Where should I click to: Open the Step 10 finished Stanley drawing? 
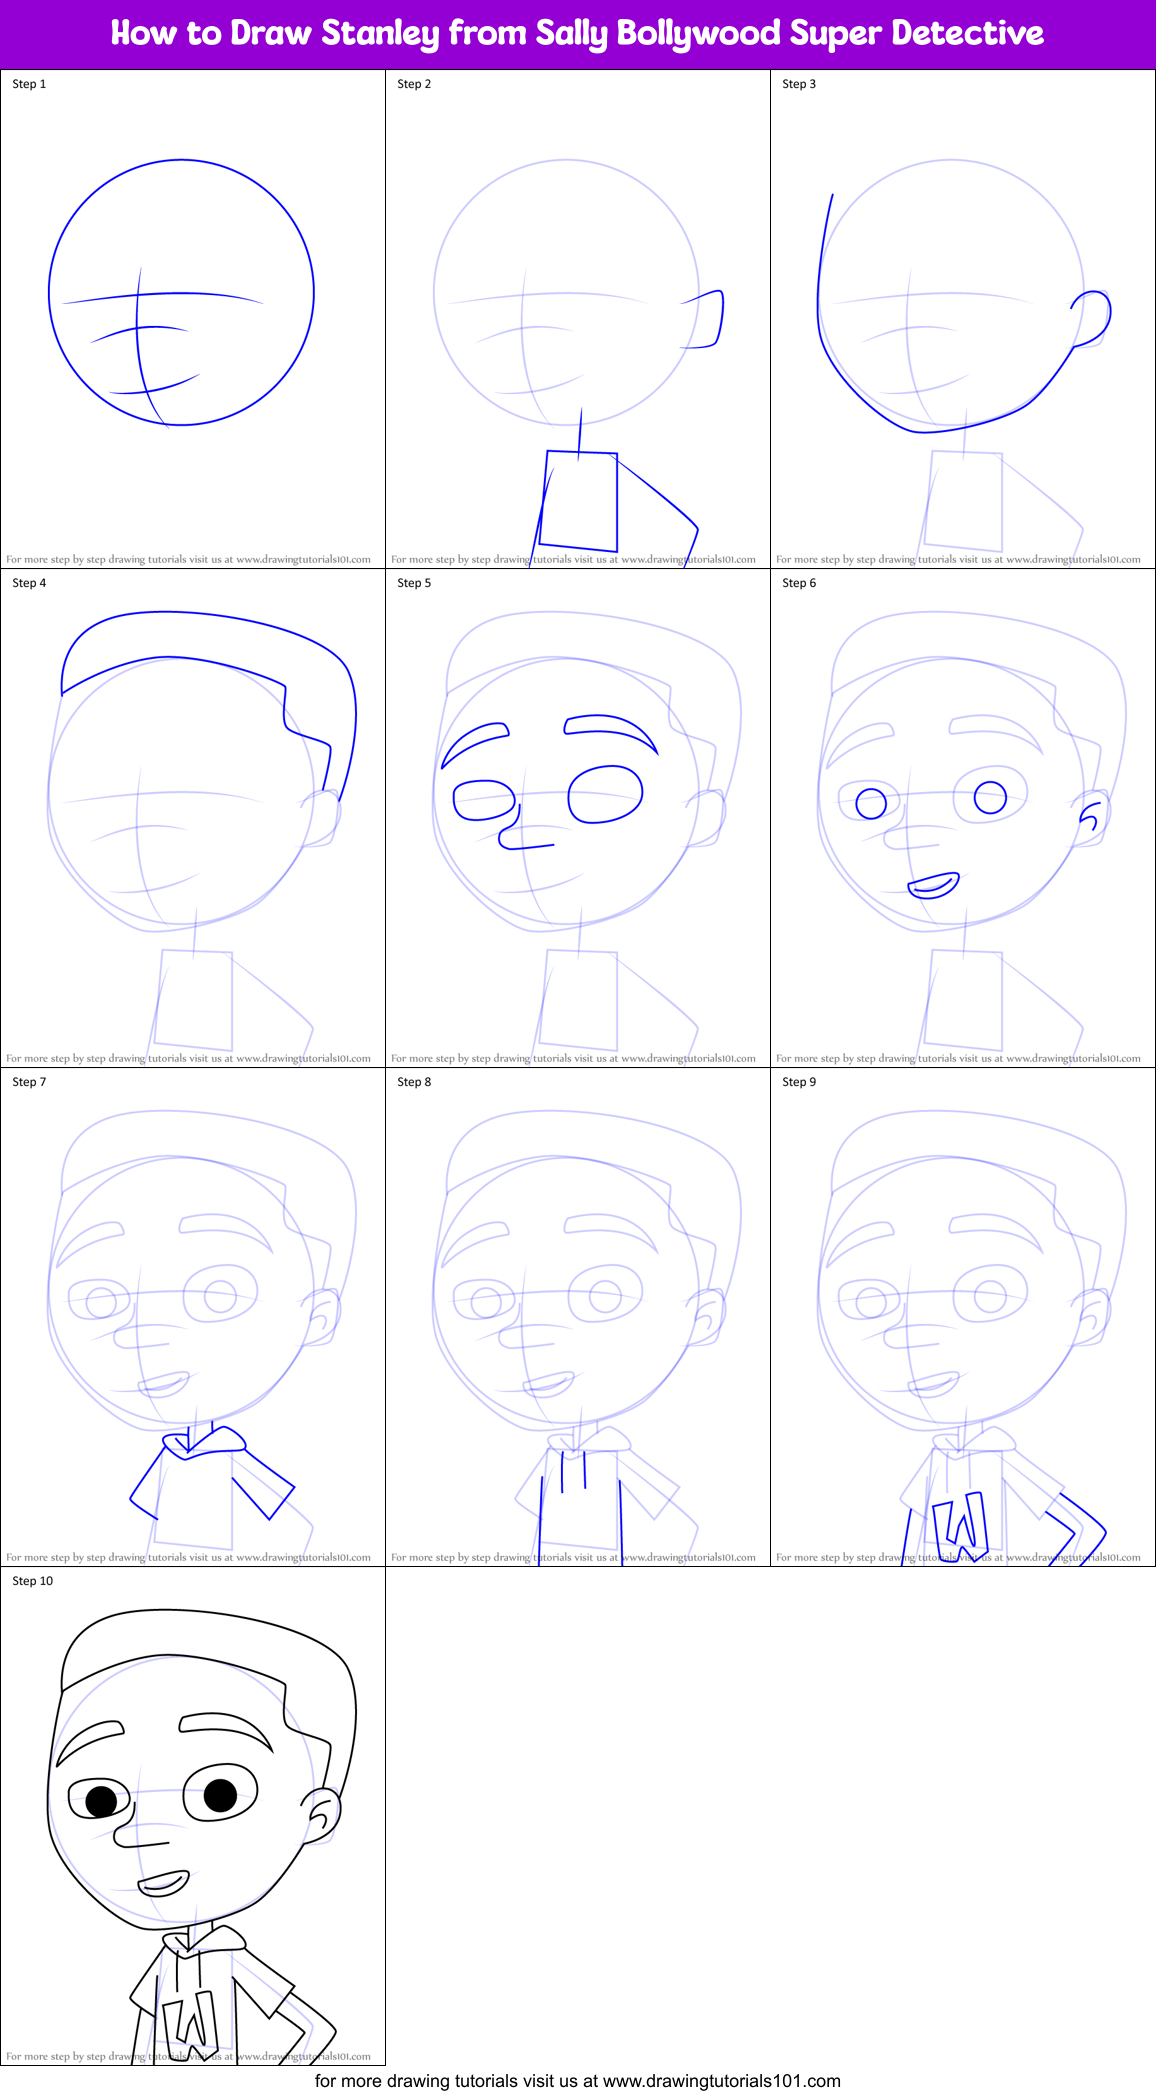tap(193, 1816)
